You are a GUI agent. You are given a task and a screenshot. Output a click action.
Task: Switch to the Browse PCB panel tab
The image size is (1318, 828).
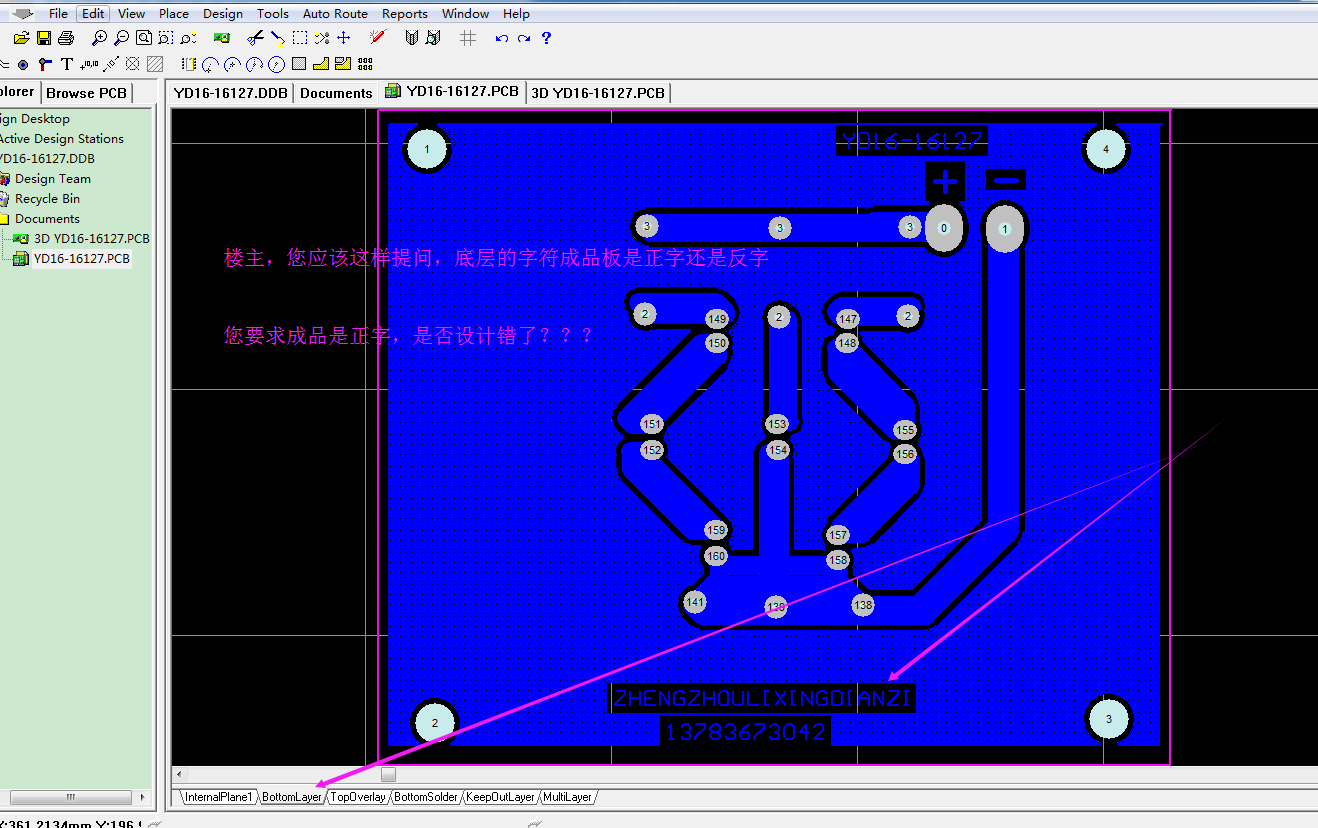[x=86, y=92]
